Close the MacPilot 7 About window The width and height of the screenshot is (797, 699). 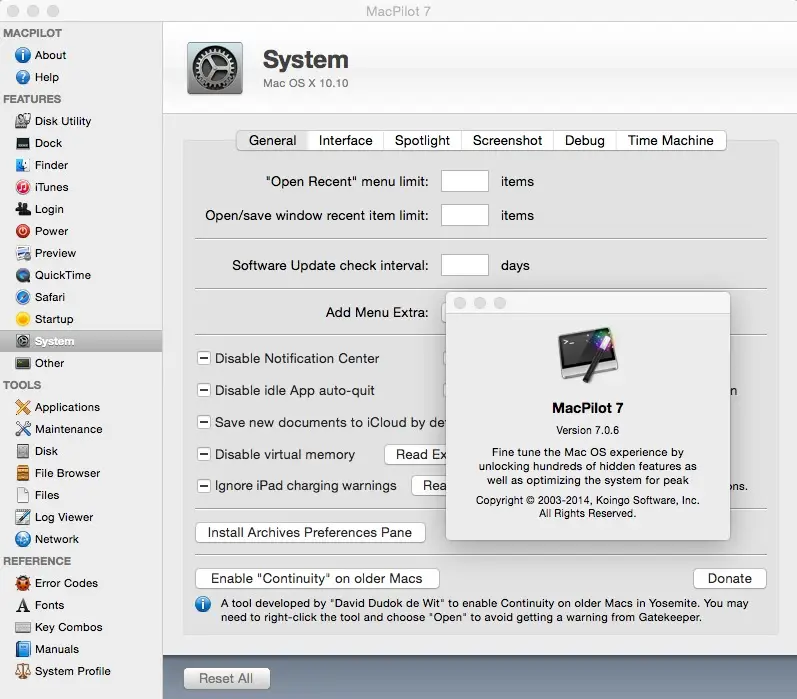click(460, 303)
